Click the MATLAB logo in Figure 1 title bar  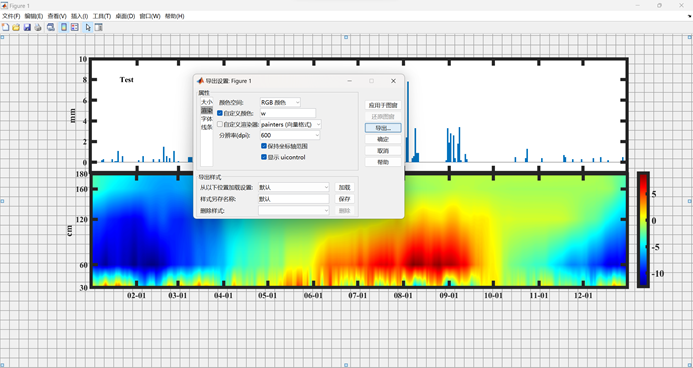4,6
